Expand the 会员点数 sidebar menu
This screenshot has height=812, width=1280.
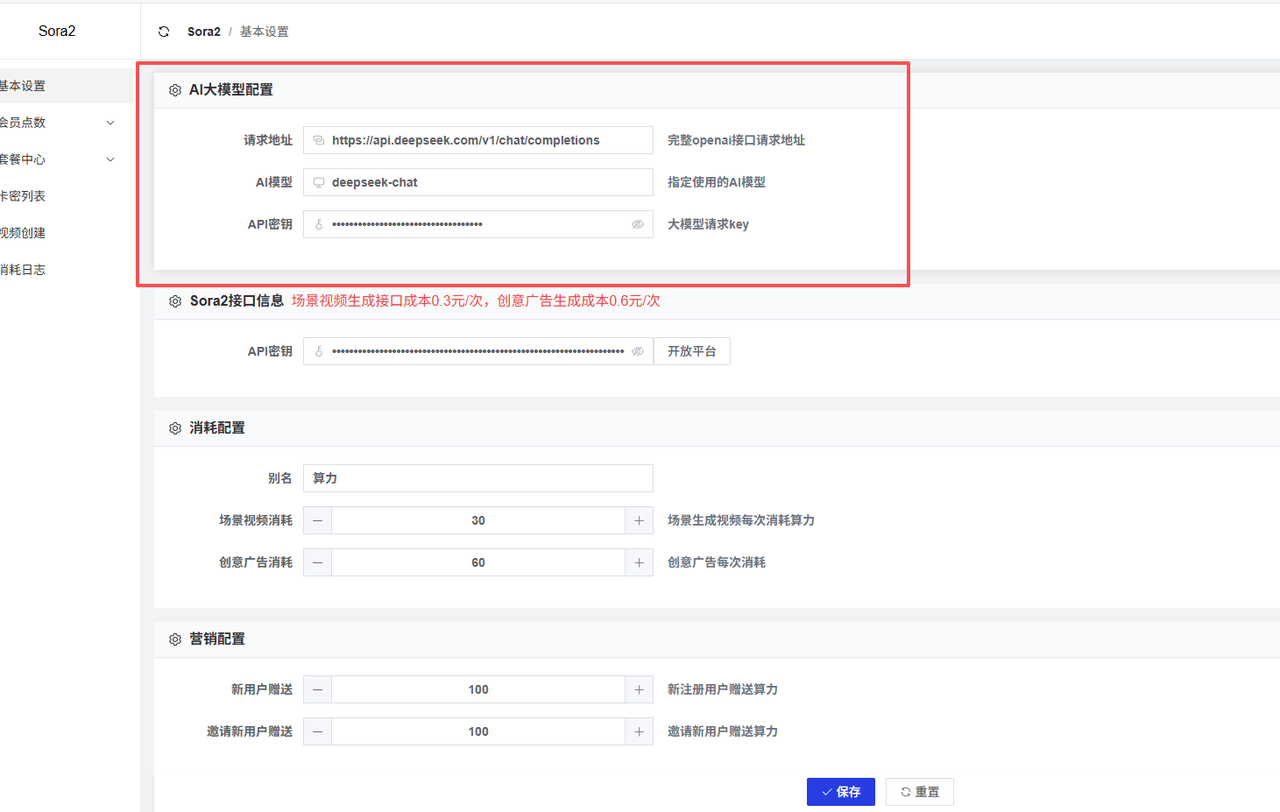point(58,123)
